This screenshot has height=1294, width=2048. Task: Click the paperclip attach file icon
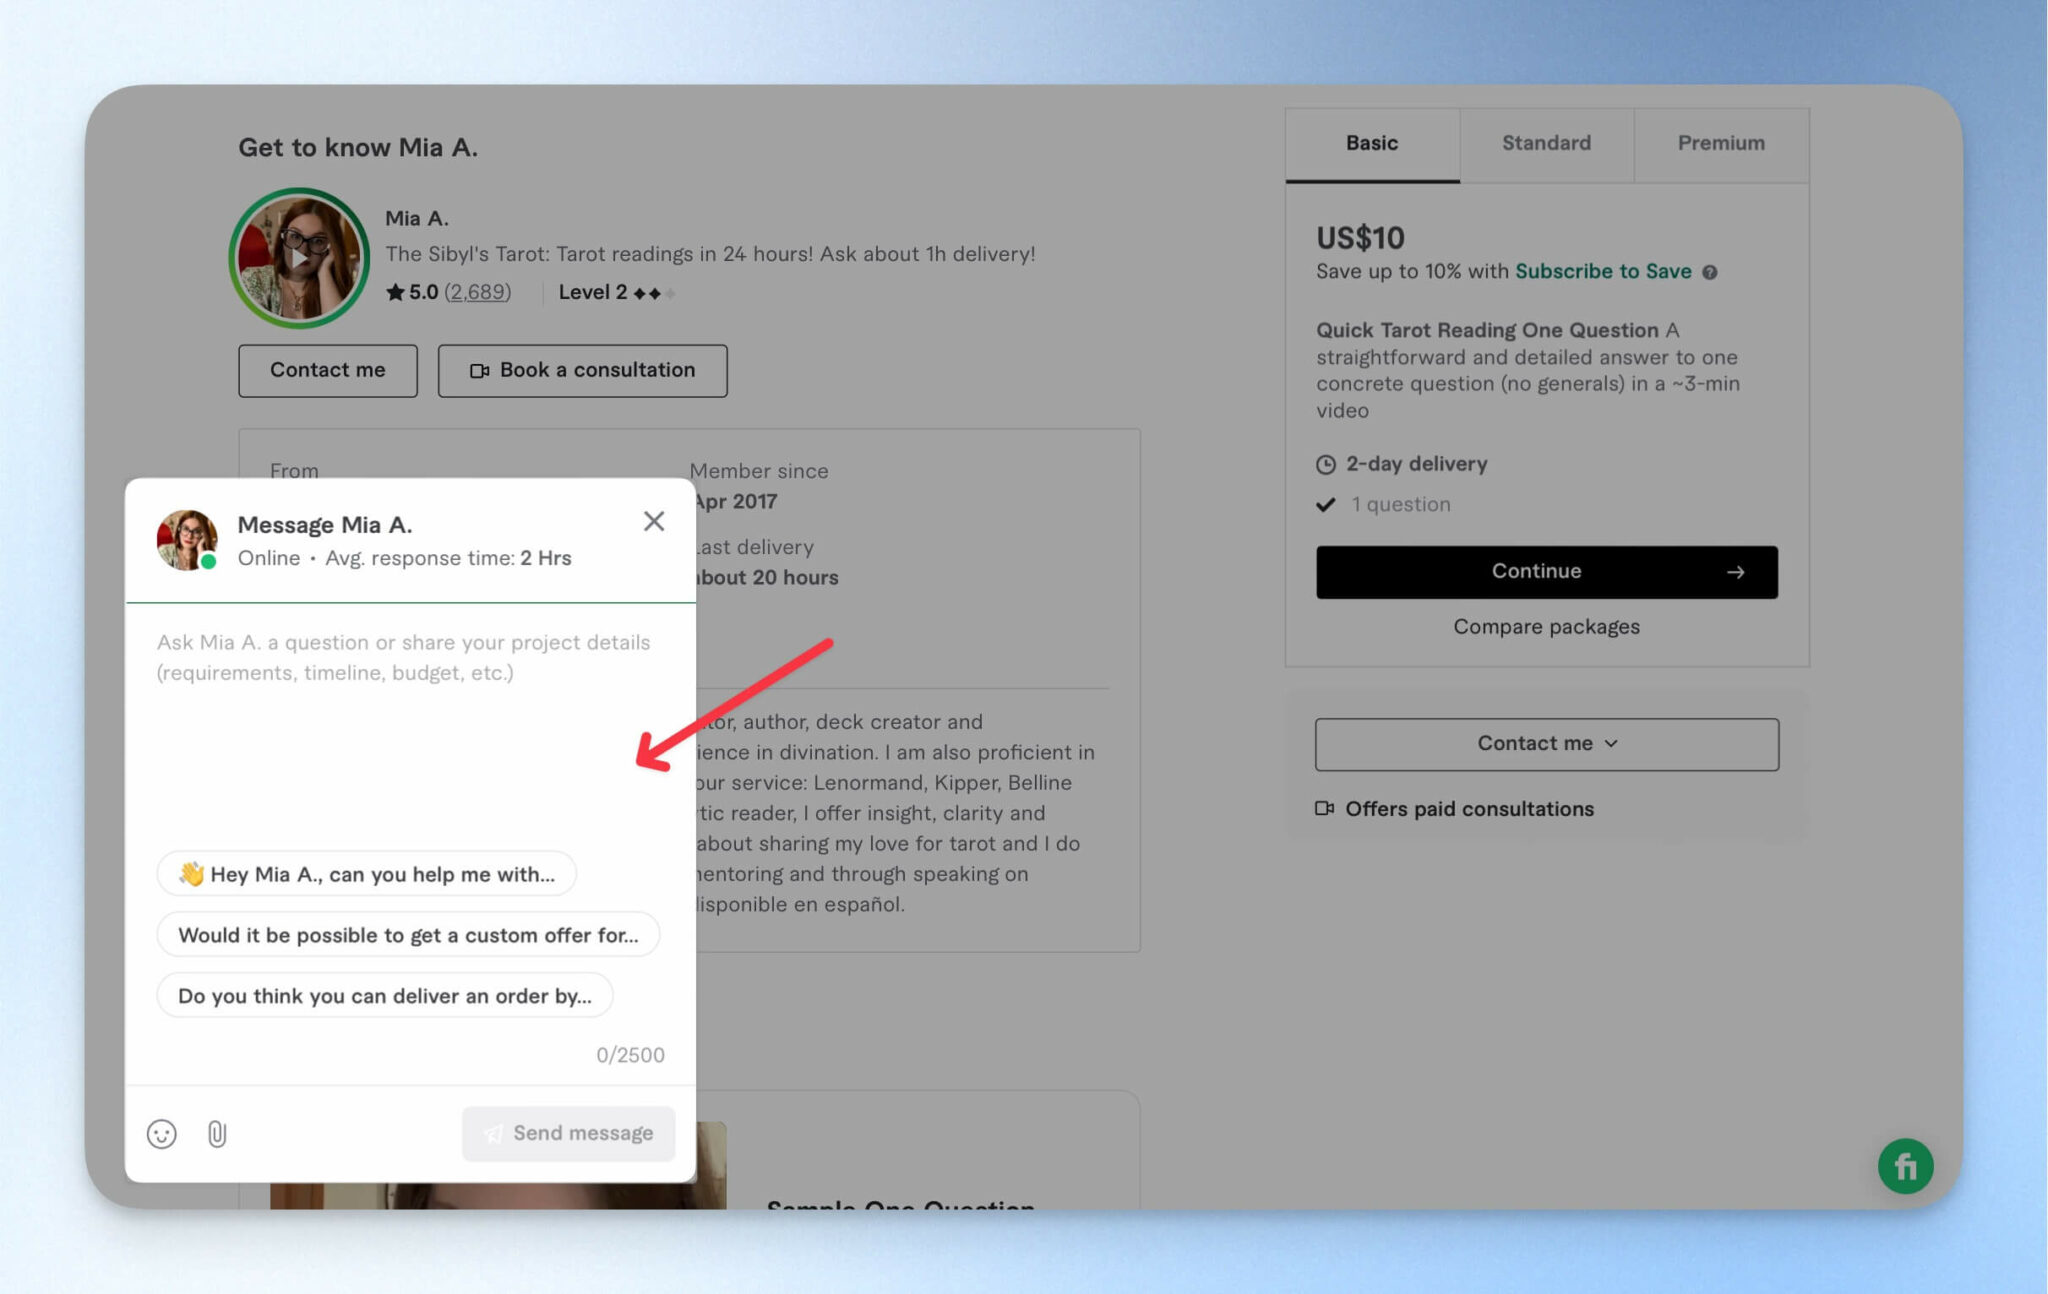click(217, 1133)
